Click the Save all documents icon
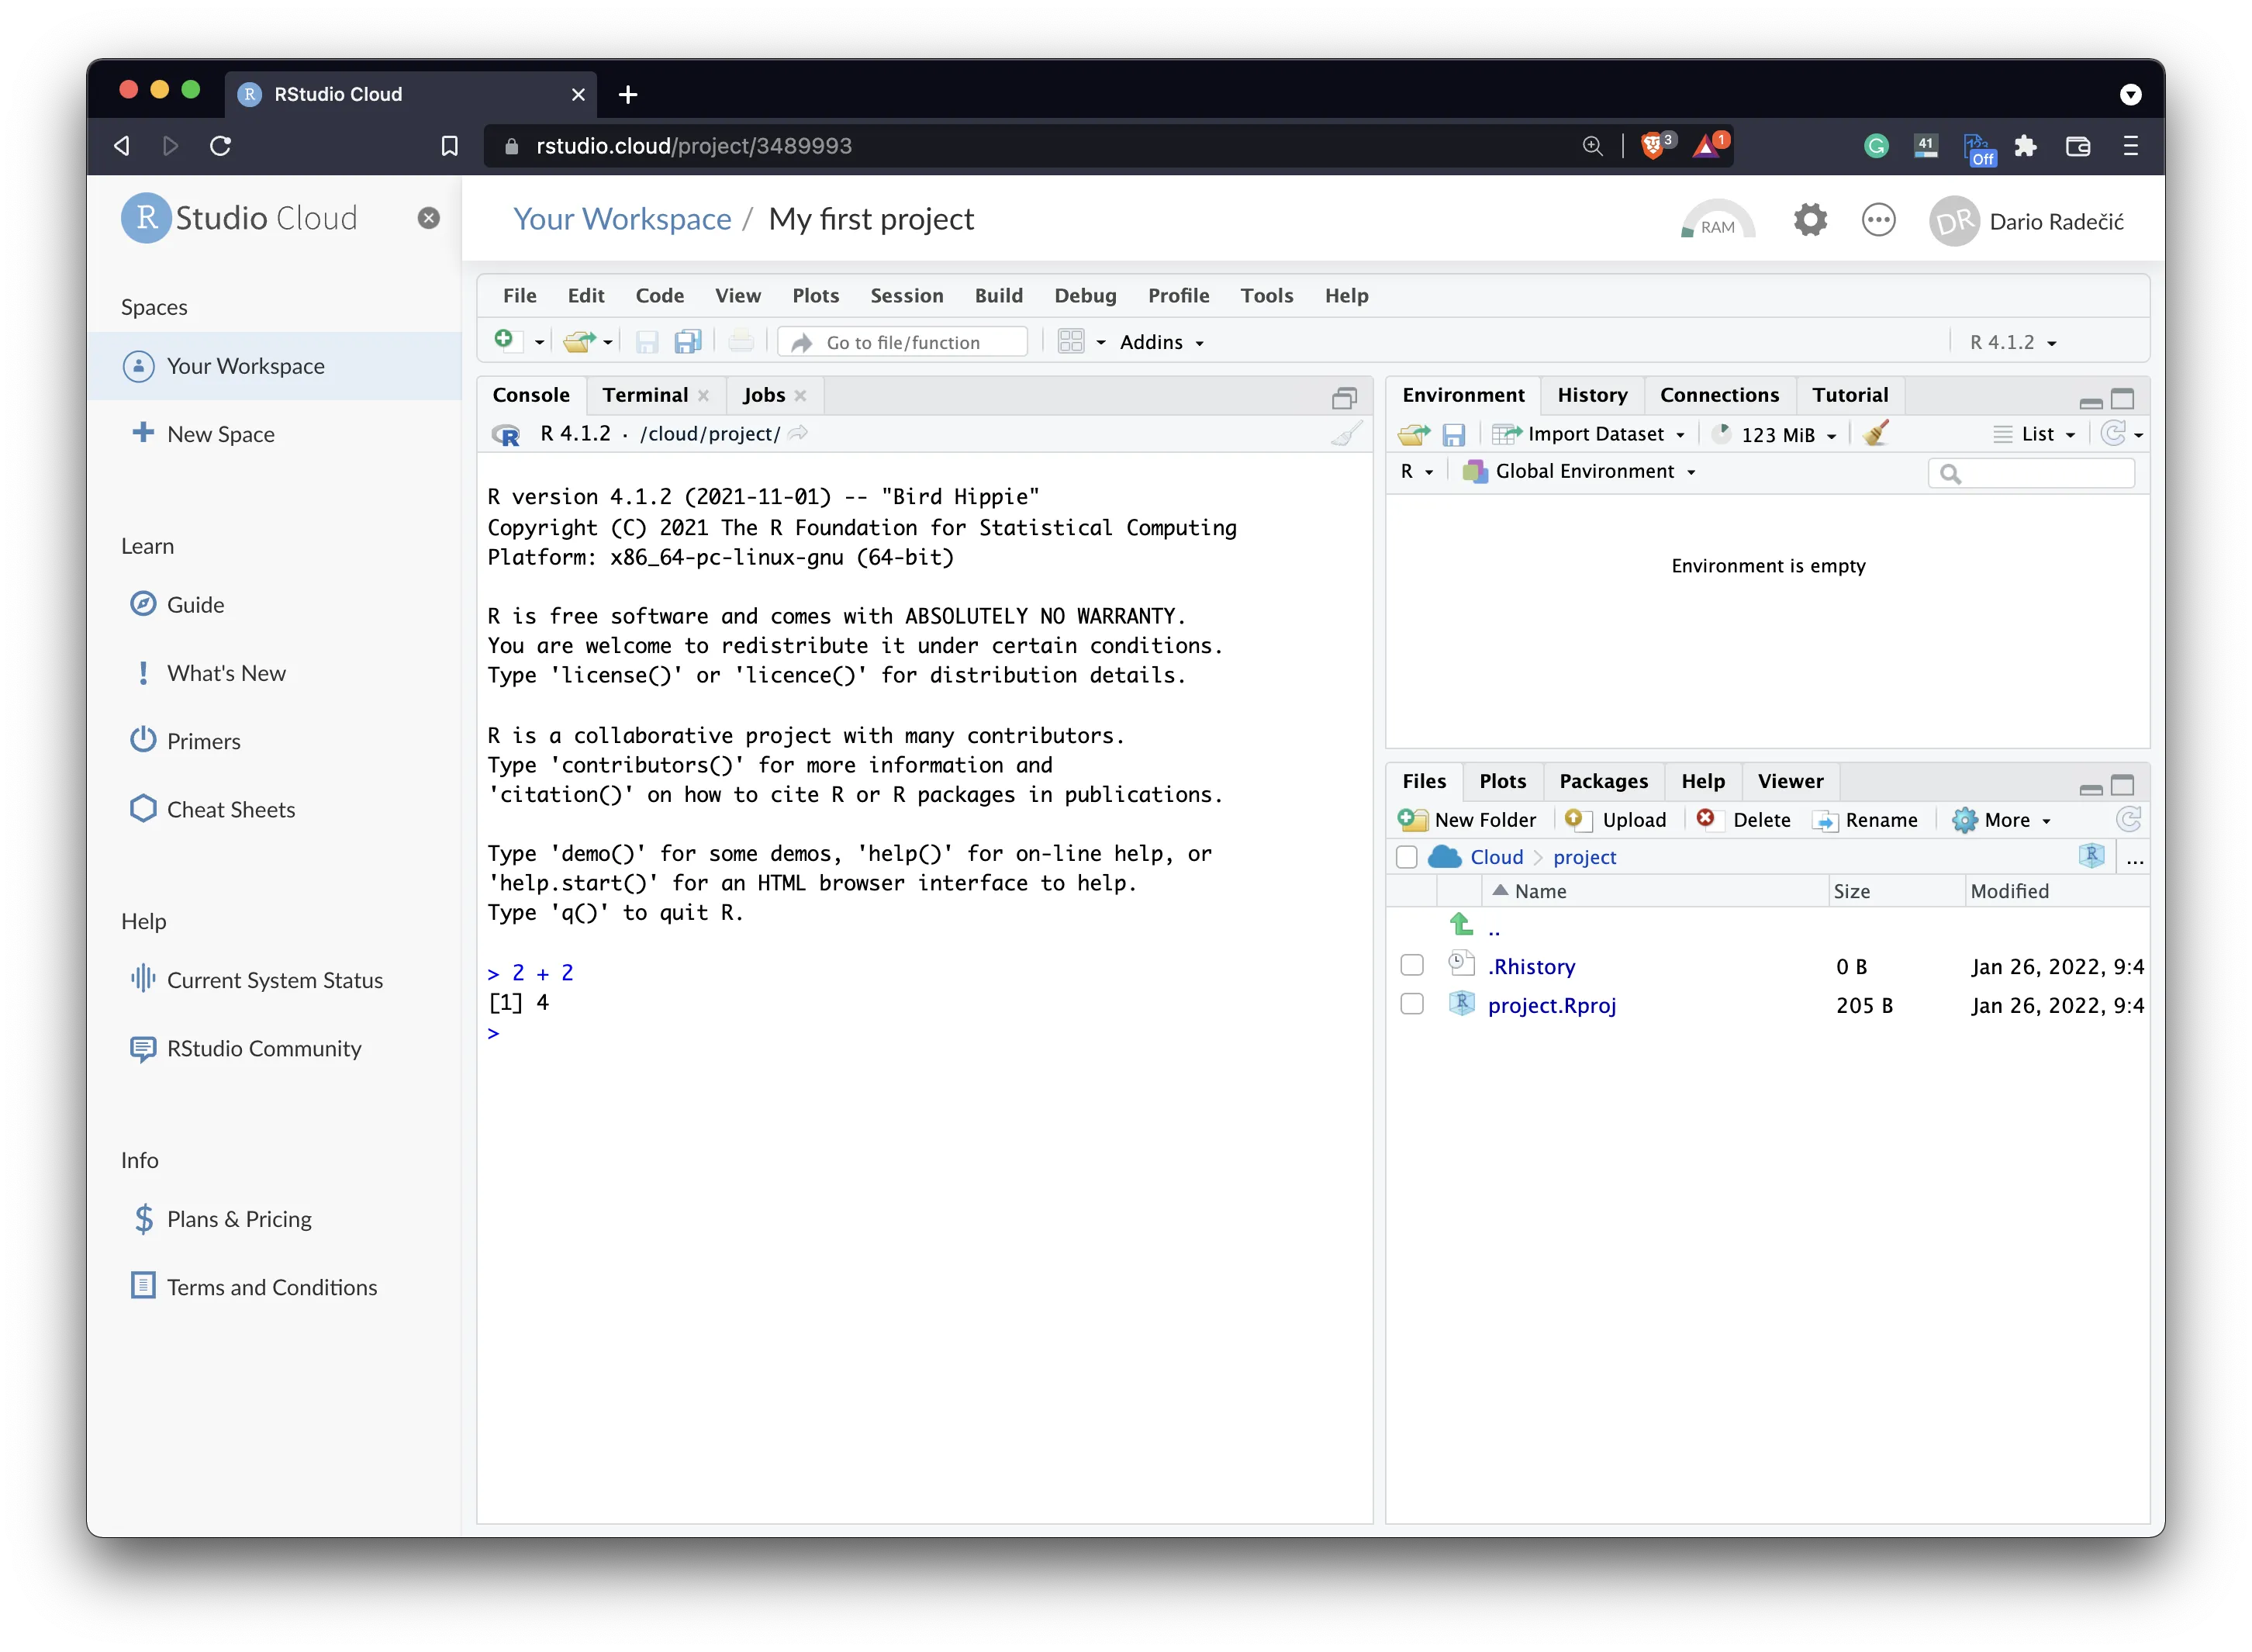The height and width of the screenshot is (1652, 2252). (x=688, y=342)
